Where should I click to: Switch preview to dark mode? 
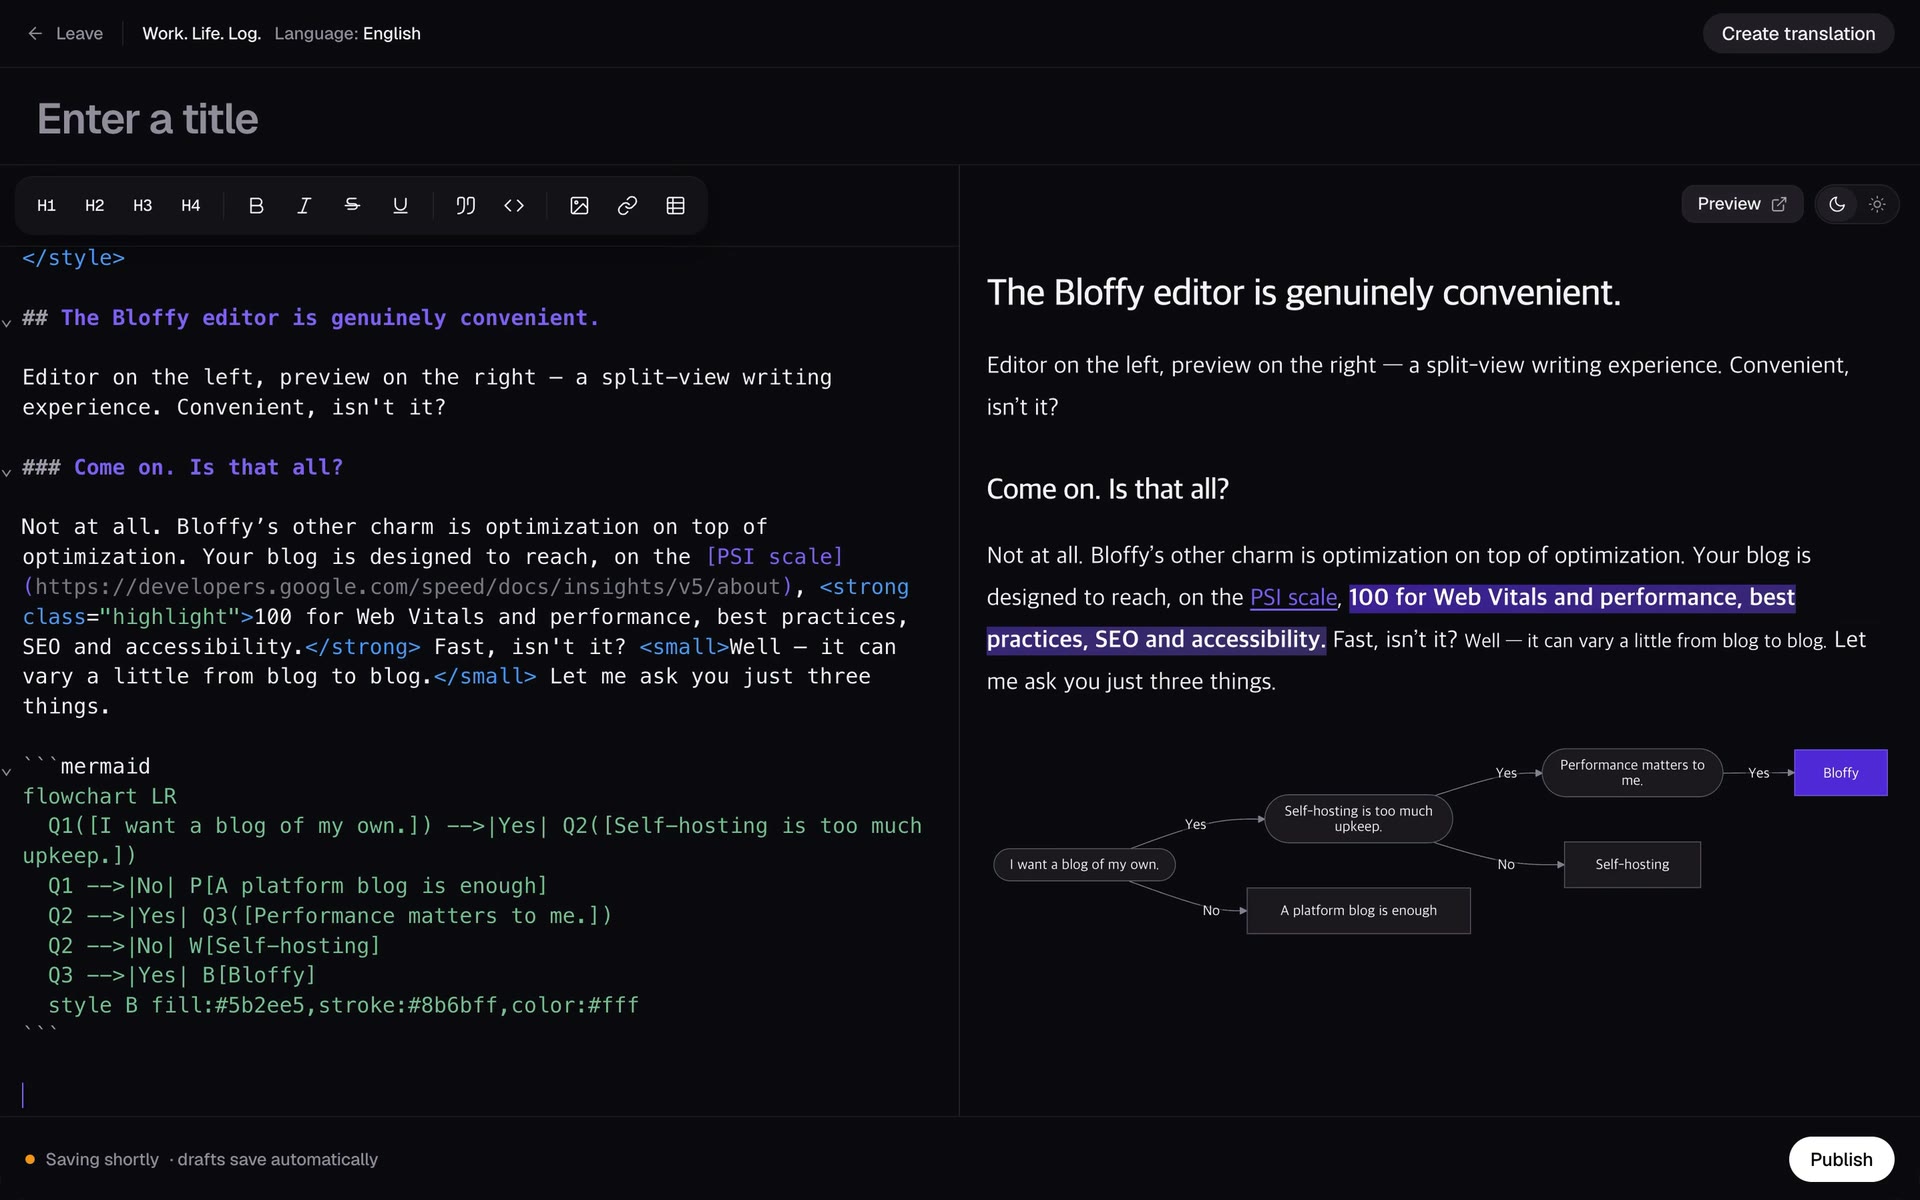pos(1837,204)
